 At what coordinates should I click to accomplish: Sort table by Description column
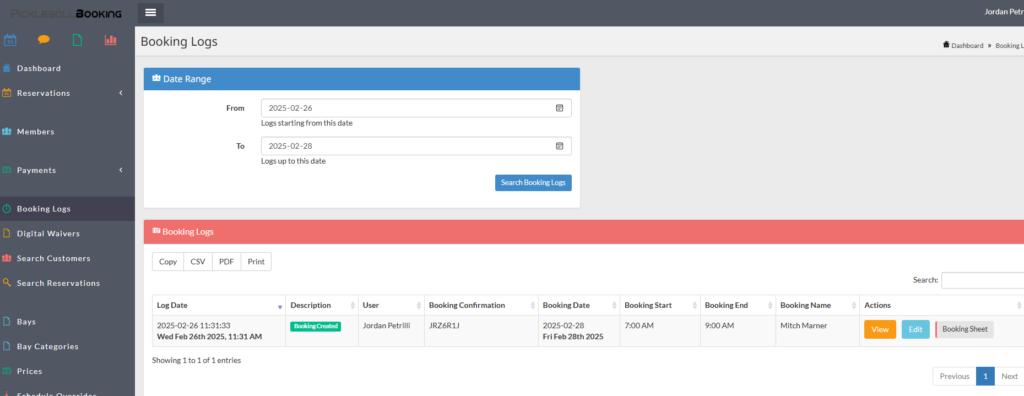[321, 305]
